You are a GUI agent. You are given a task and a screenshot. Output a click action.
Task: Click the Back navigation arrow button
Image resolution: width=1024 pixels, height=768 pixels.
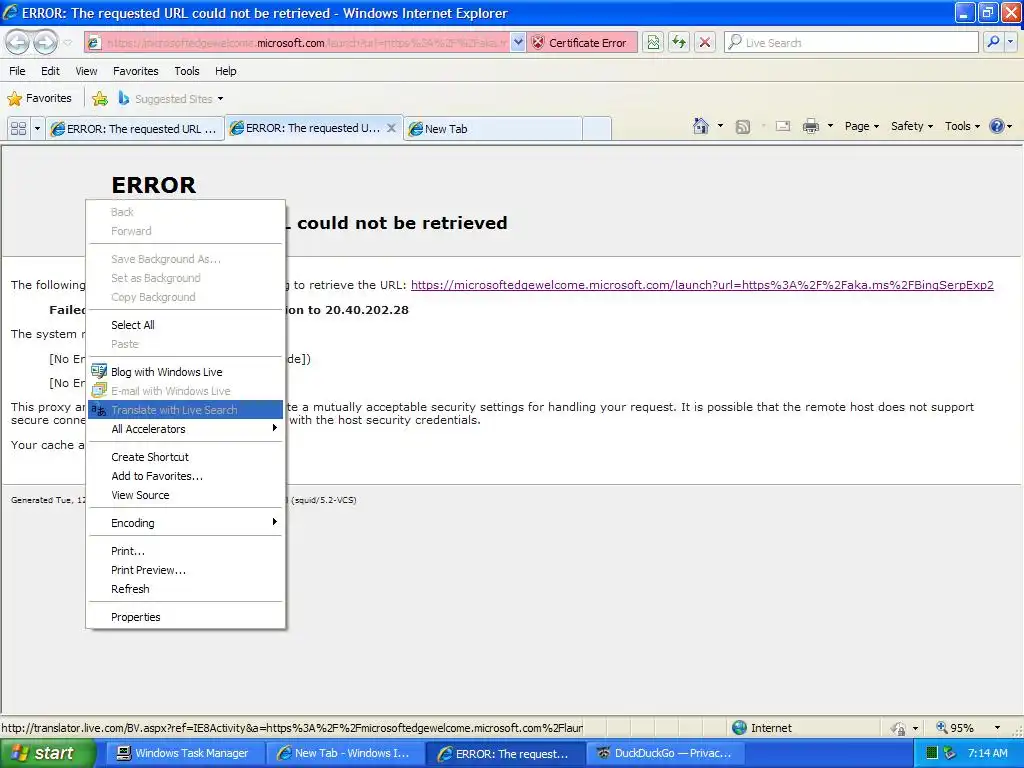[18, 42]
